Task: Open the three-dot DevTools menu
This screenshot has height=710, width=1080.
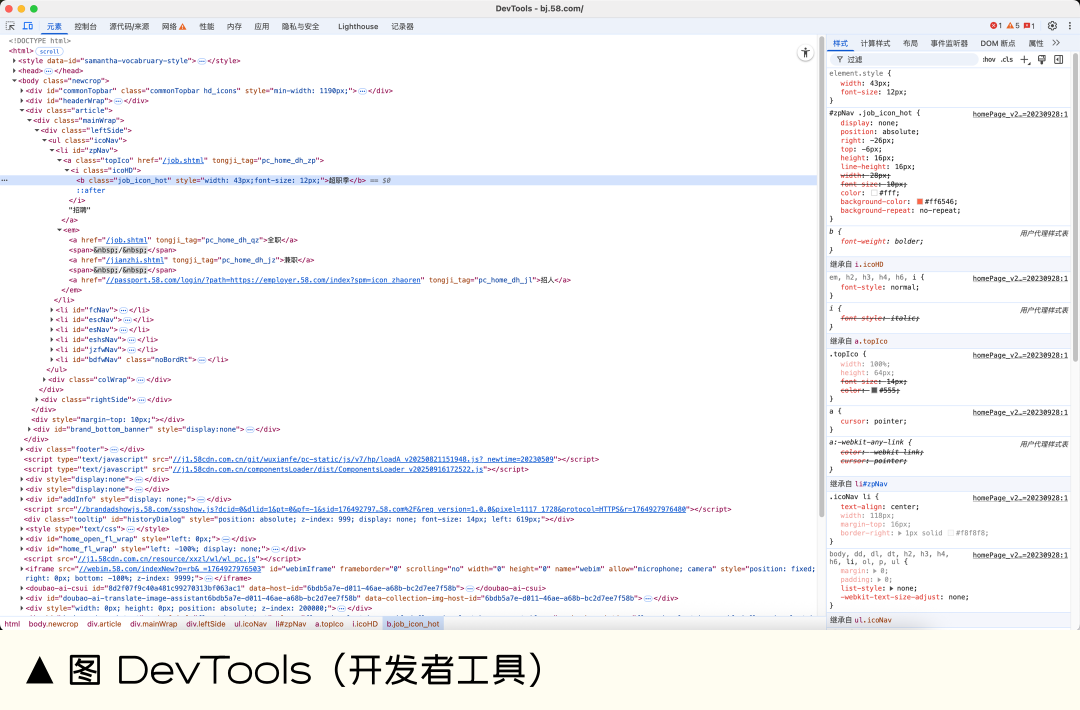Action: [1068, 26]
